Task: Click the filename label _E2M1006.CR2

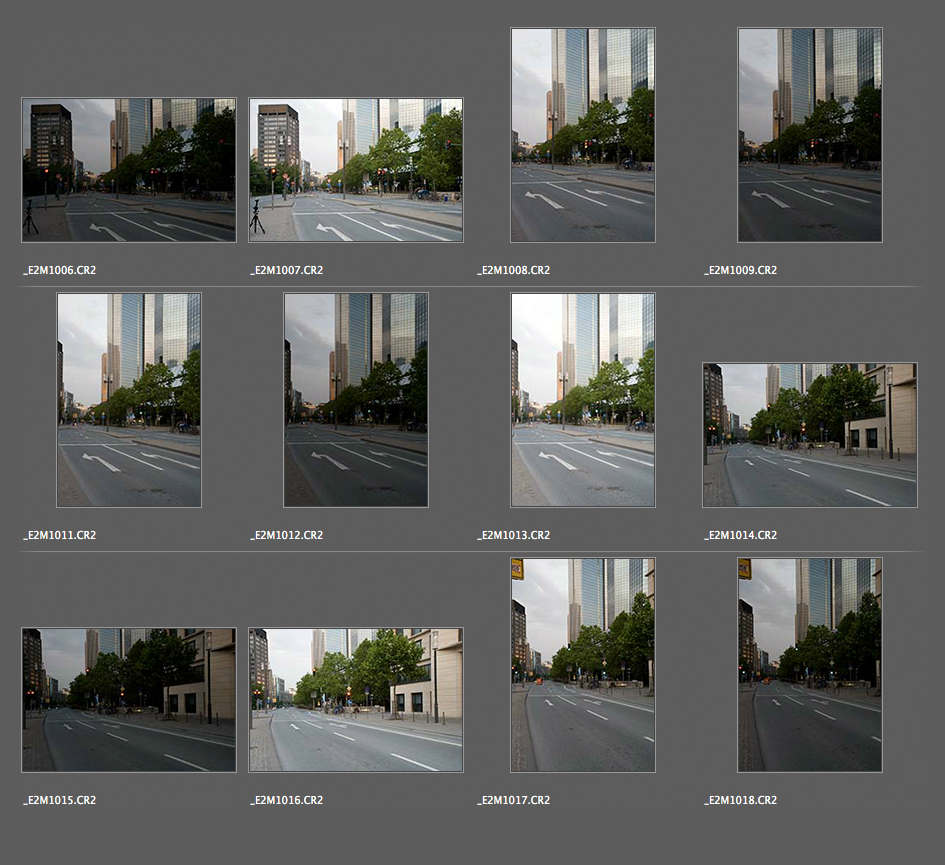Action: [x=60, y=270]
